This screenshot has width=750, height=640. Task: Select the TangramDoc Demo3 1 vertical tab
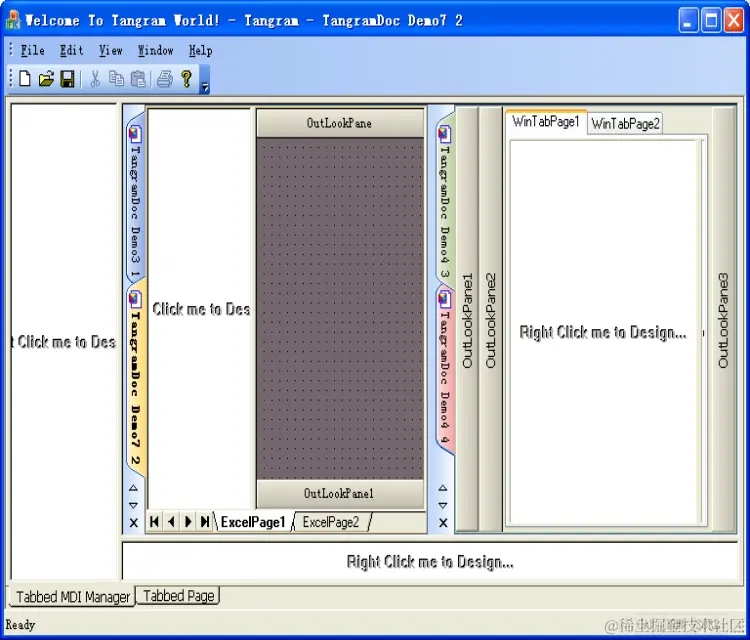[135, 198]
